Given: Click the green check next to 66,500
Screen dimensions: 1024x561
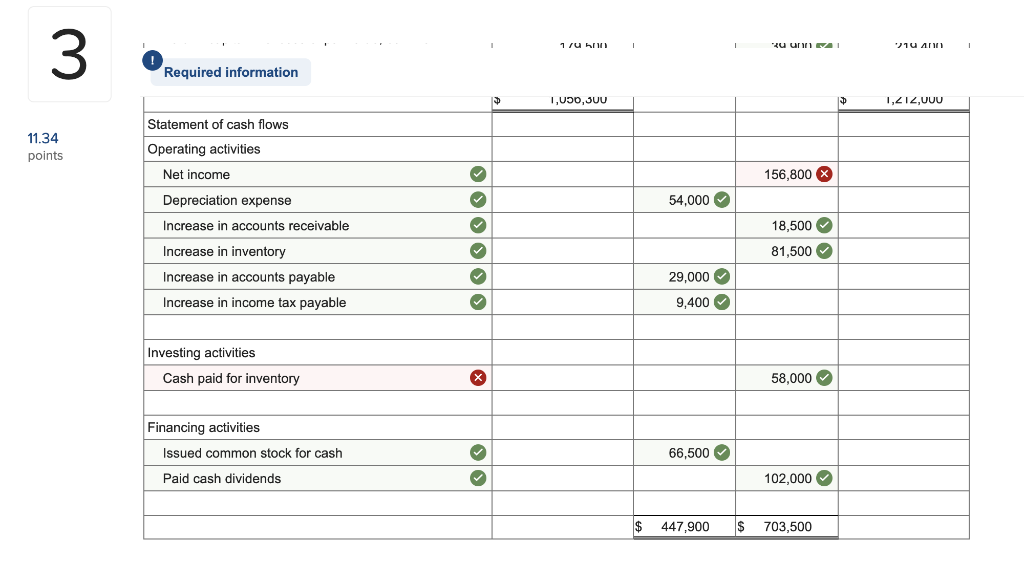Looking at the screenshot, I should (722, 453).
